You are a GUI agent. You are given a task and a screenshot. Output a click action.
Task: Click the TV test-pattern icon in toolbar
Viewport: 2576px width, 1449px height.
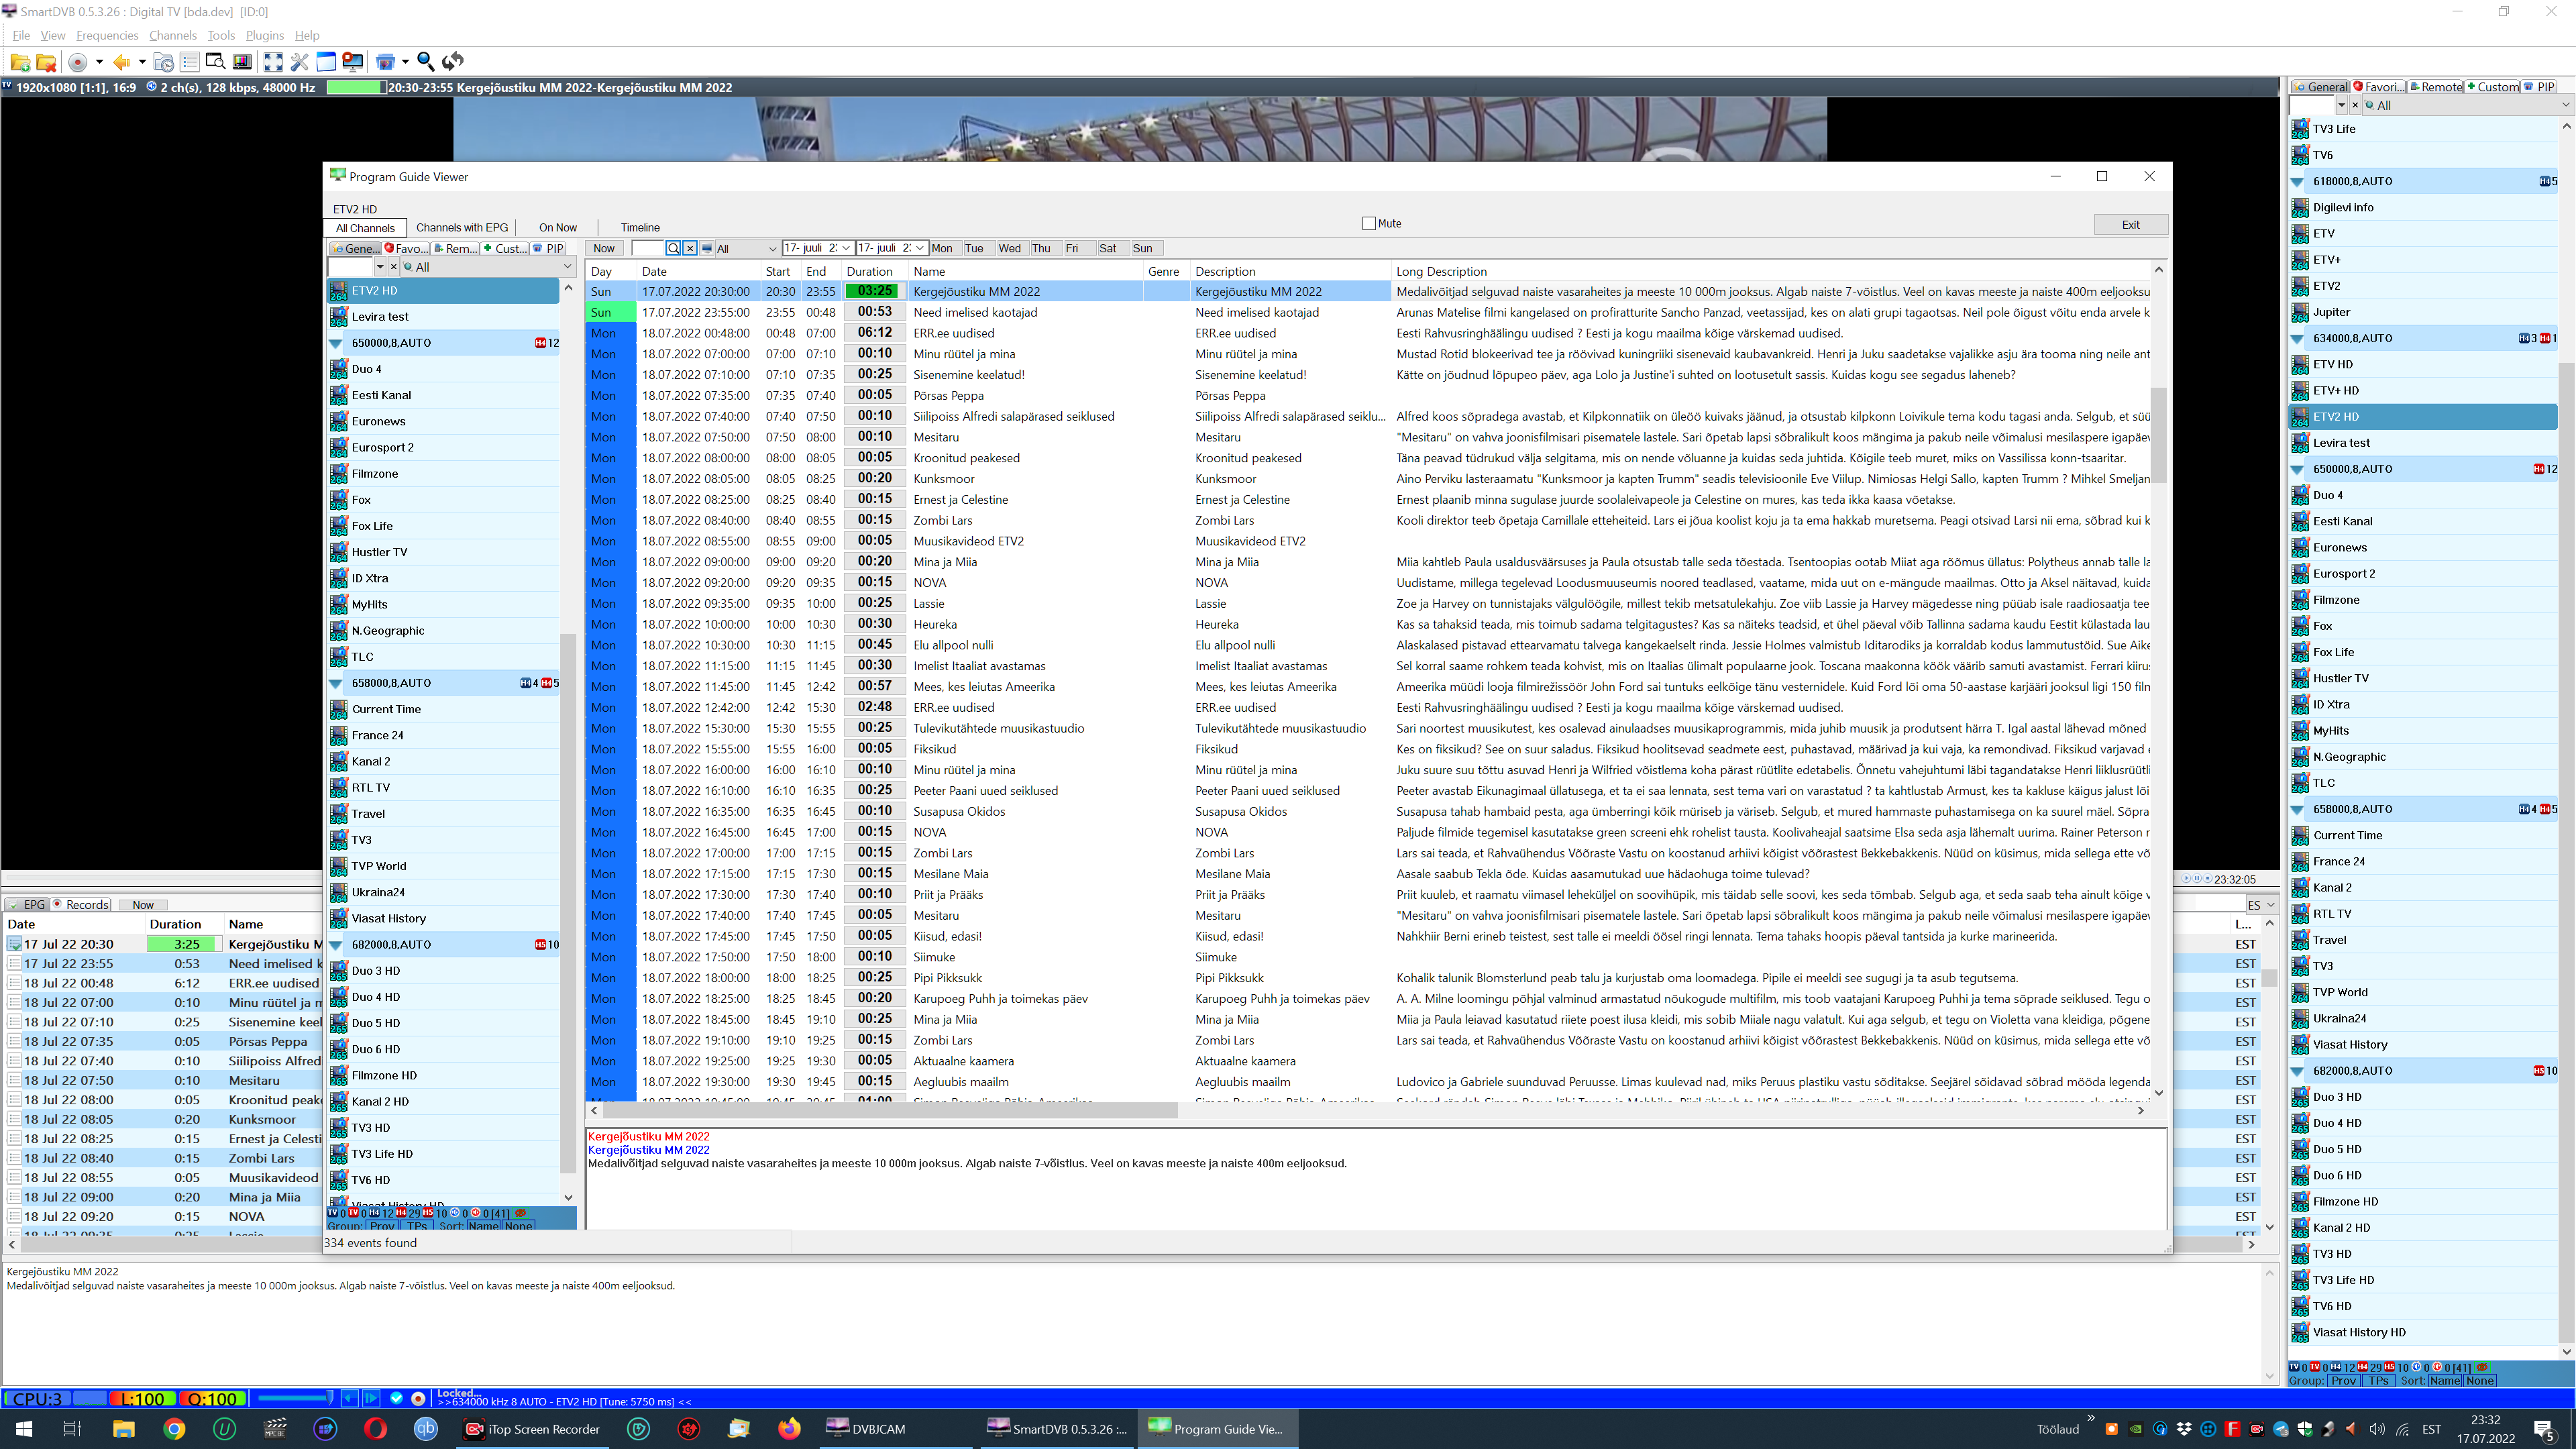coord(242,62)
